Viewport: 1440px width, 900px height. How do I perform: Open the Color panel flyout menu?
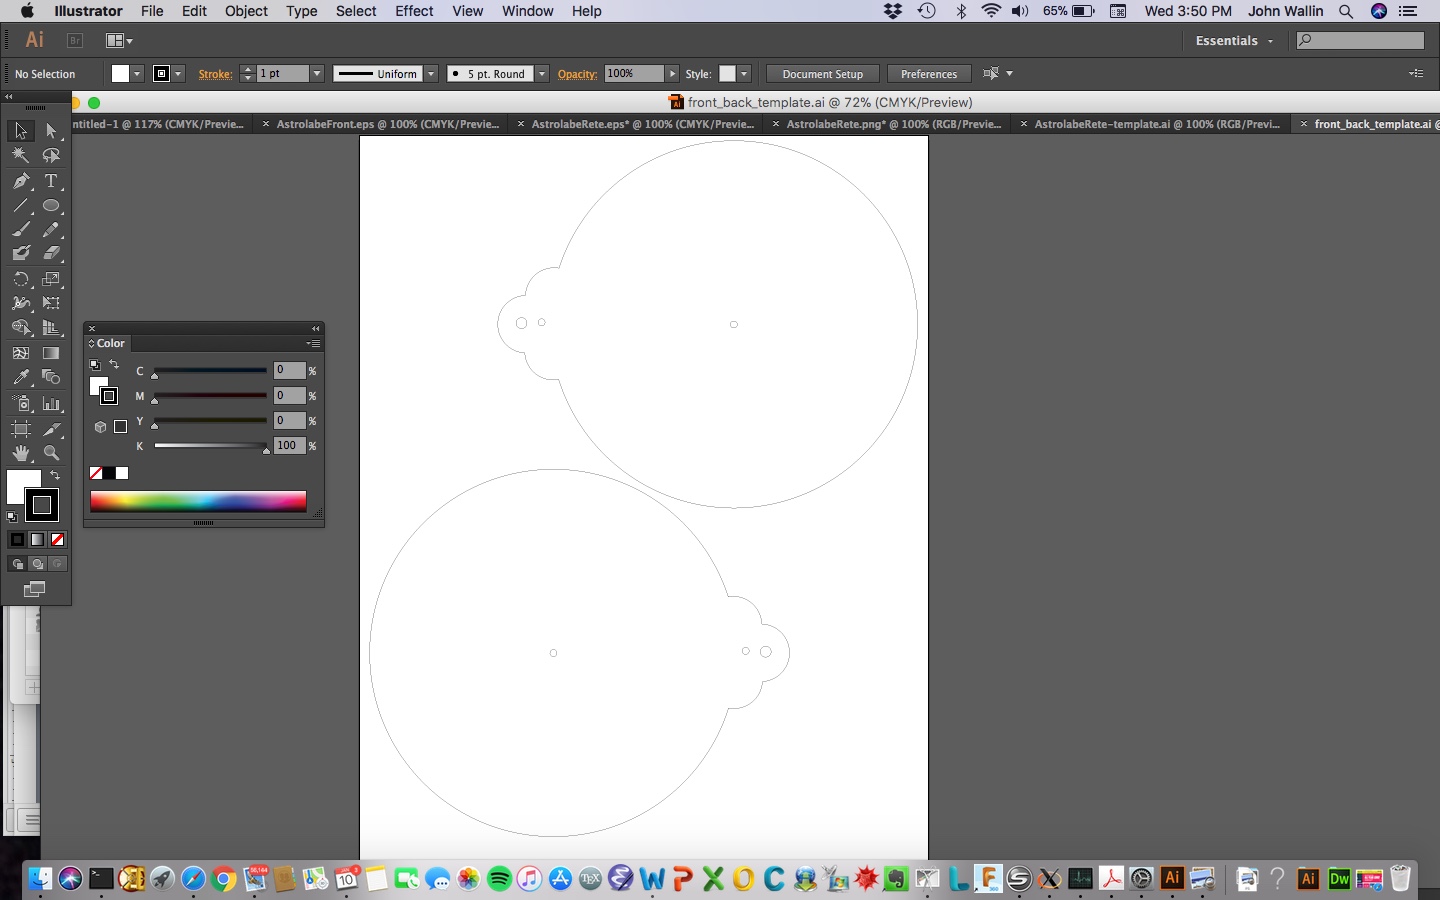tap(315, 343)
